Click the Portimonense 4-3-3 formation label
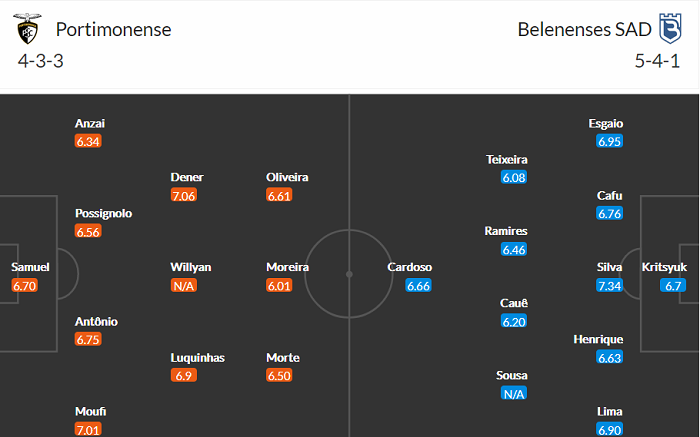The width and height of the screenshot is (700, 437). click(x=43, y=60)
